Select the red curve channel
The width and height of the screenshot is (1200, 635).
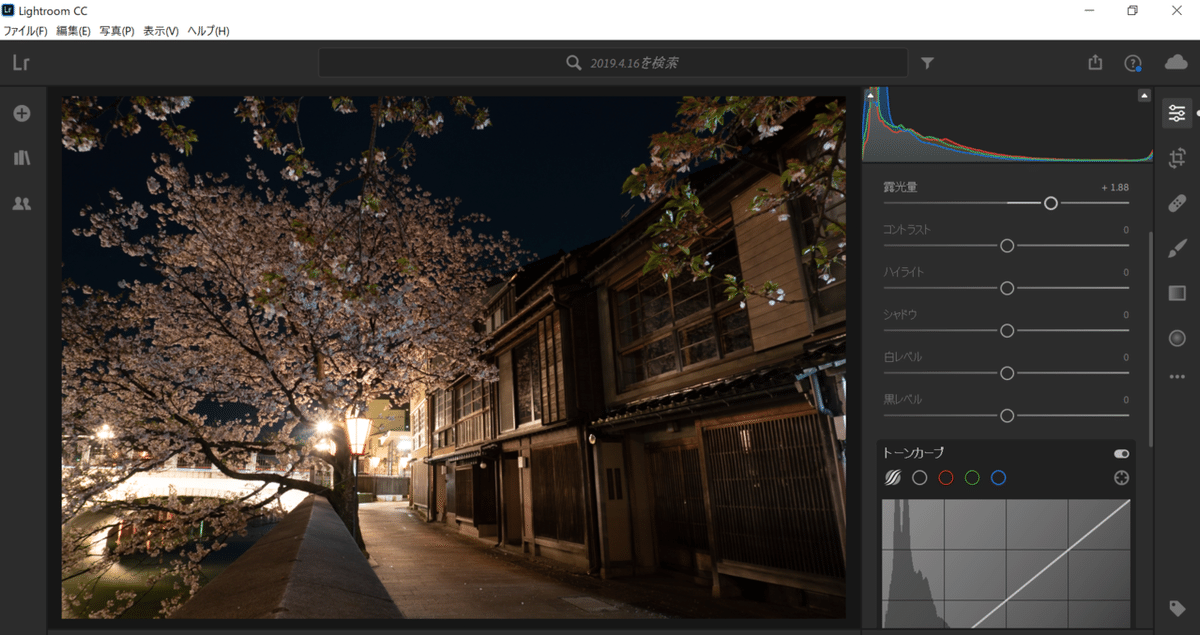coord(946,478)
